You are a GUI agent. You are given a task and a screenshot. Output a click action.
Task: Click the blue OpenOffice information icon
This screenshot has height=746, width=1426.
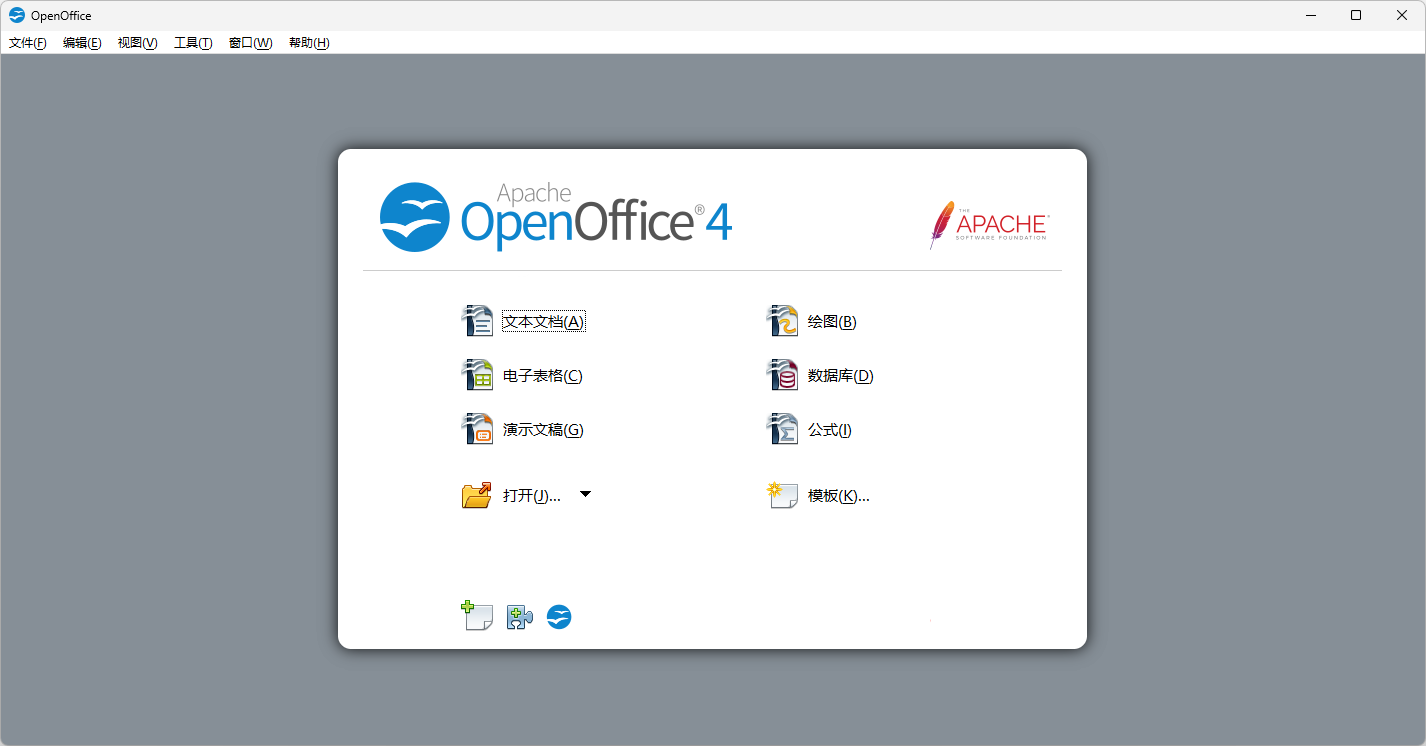[x=559, y=617]
